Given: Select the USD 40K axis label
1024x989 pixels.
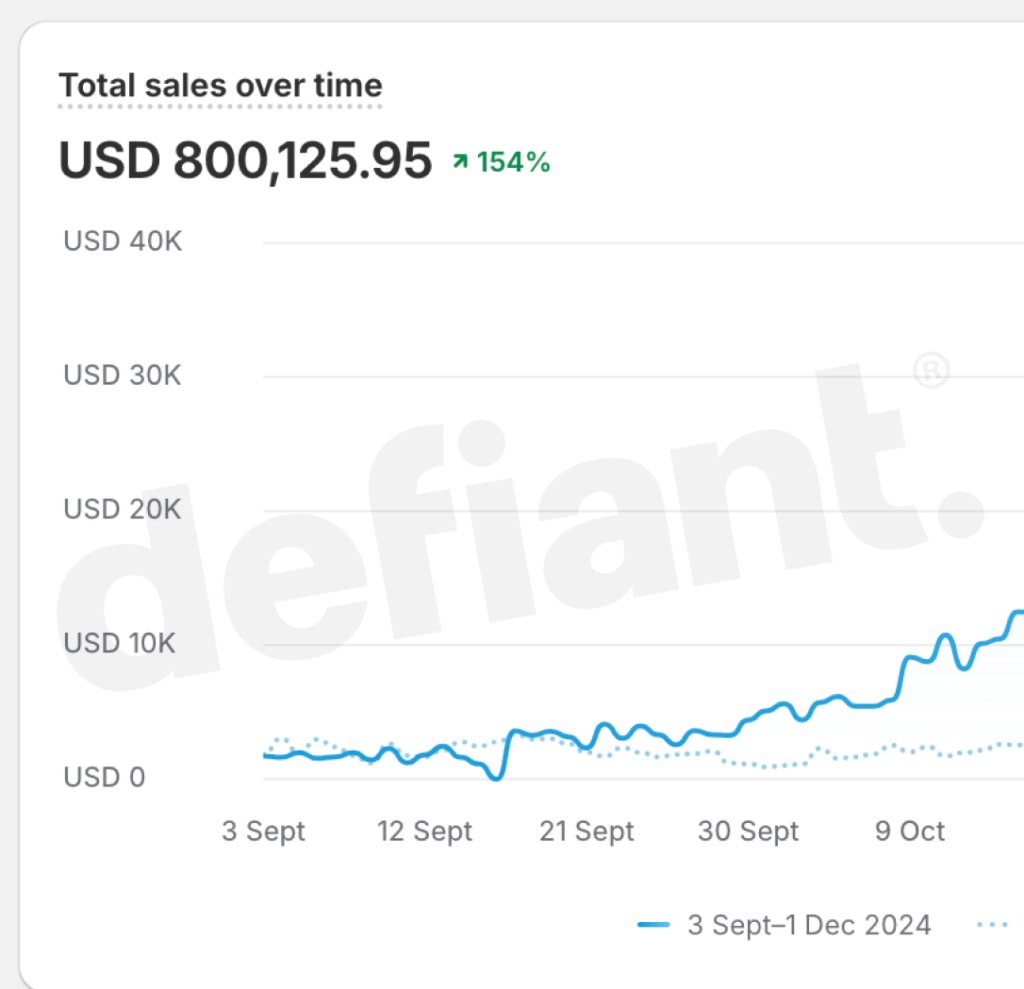Looking at the screenshot, I should [122, 241].
